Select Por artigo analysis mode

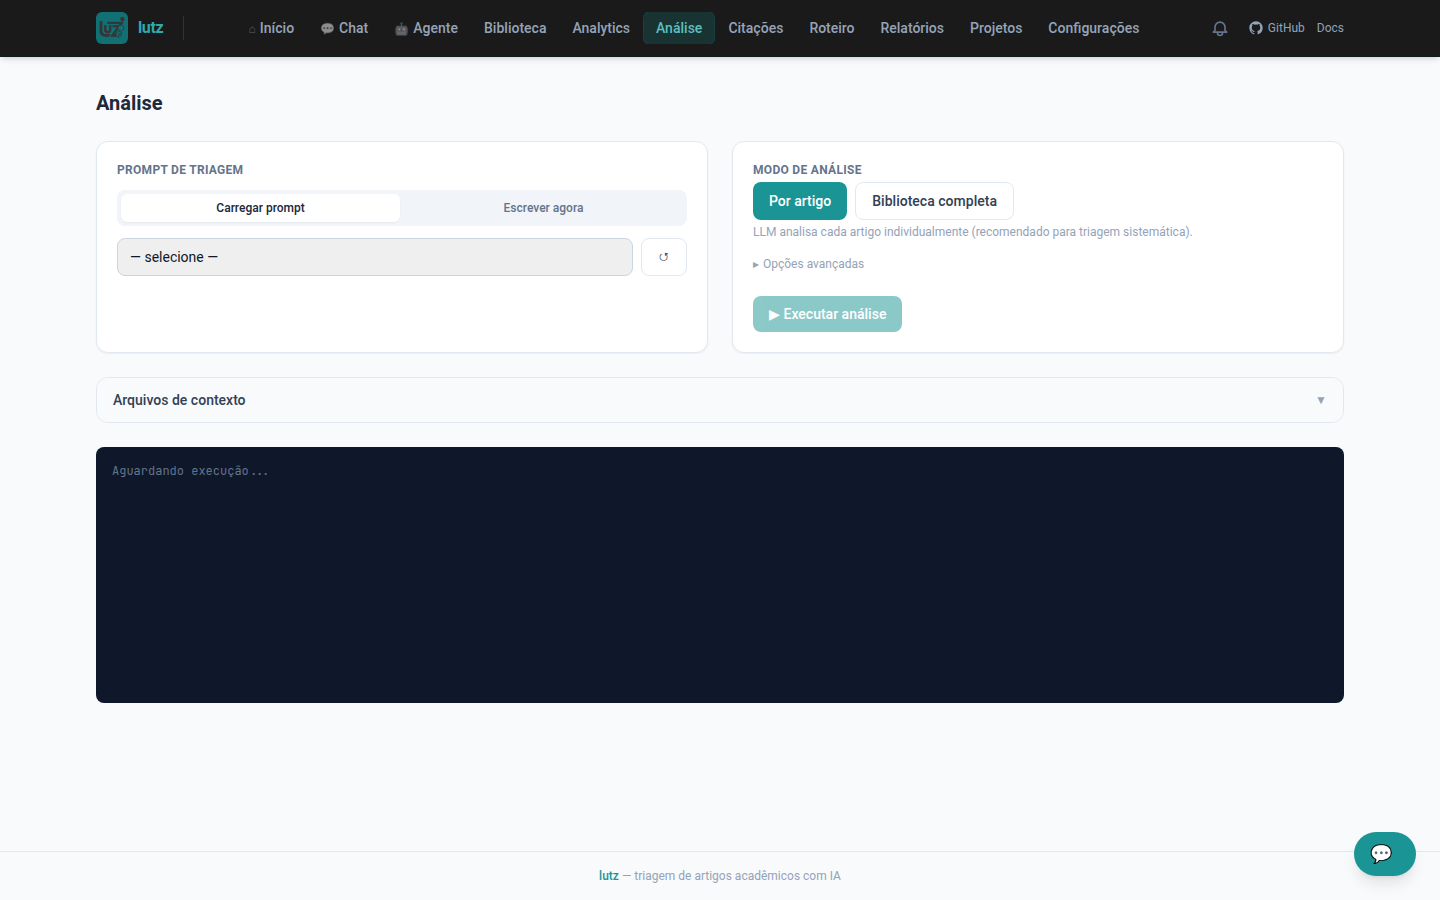pyautogui.click(x=800, y=201)
